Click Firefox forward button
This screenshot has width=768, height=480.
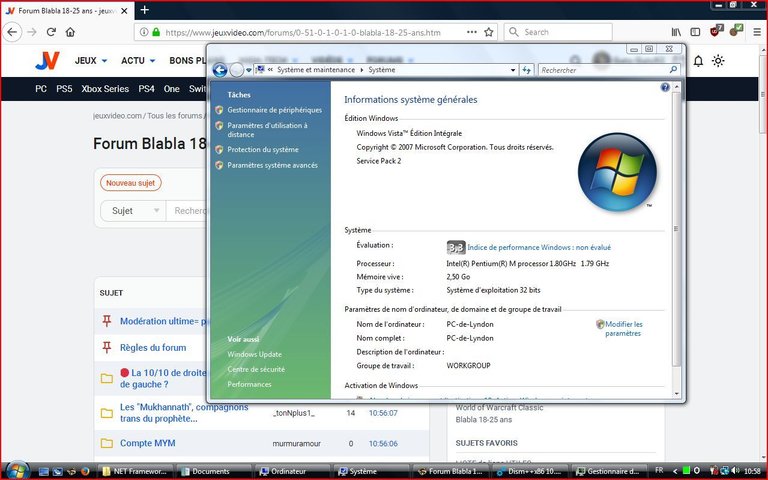[x=32, y=32]
